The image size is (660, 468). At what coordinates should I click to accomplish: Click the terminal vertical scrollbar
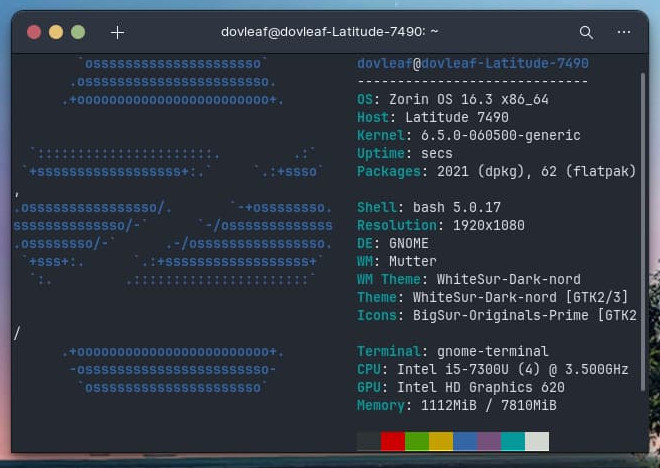(643, 231)
